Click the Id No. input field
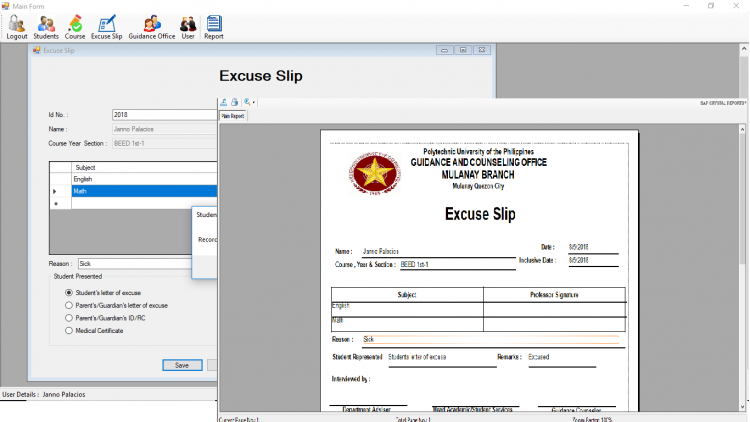 pyautogui.click(x=165, y=115)
